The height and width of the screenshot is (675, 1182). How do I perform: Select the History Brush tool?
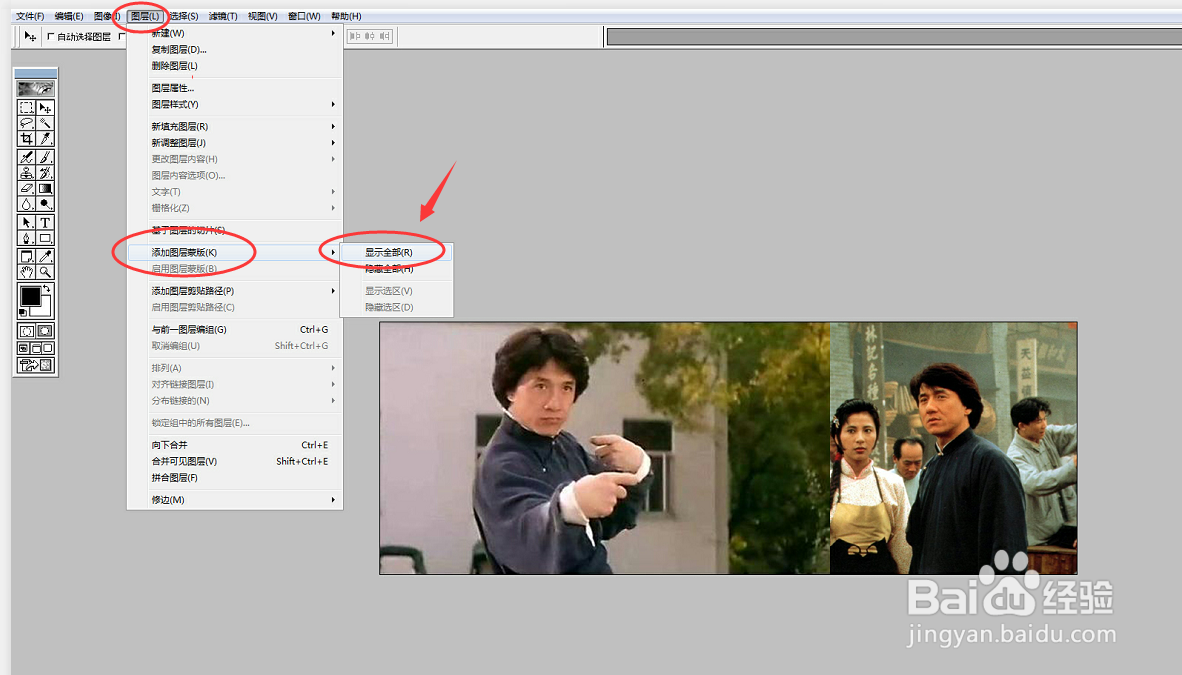point(45,173)
